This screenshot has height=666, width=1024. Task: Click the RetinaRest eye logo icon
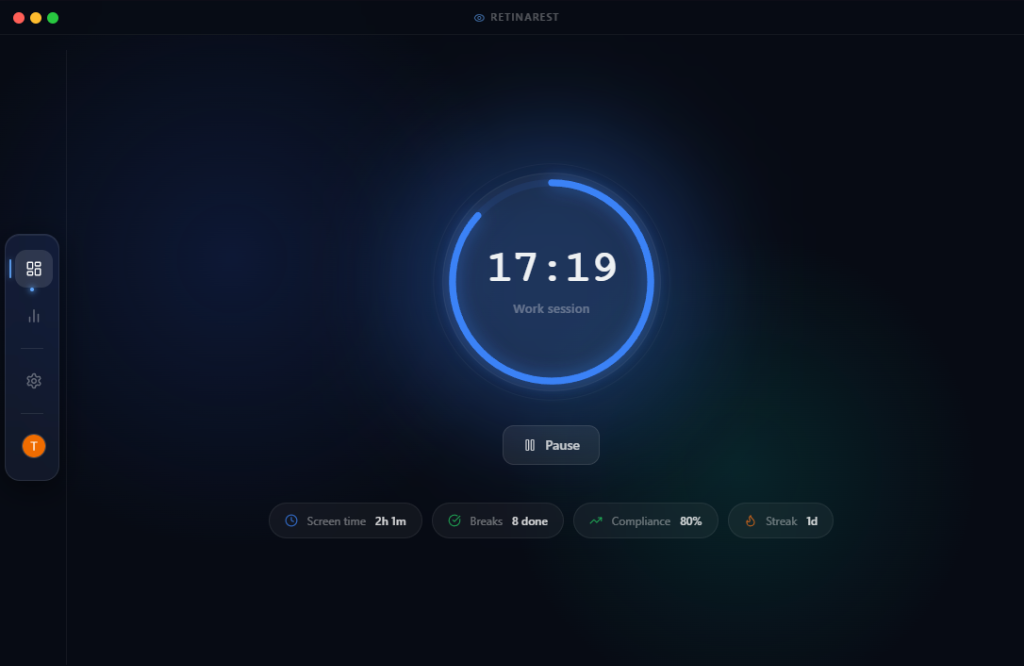pos(479,18)
